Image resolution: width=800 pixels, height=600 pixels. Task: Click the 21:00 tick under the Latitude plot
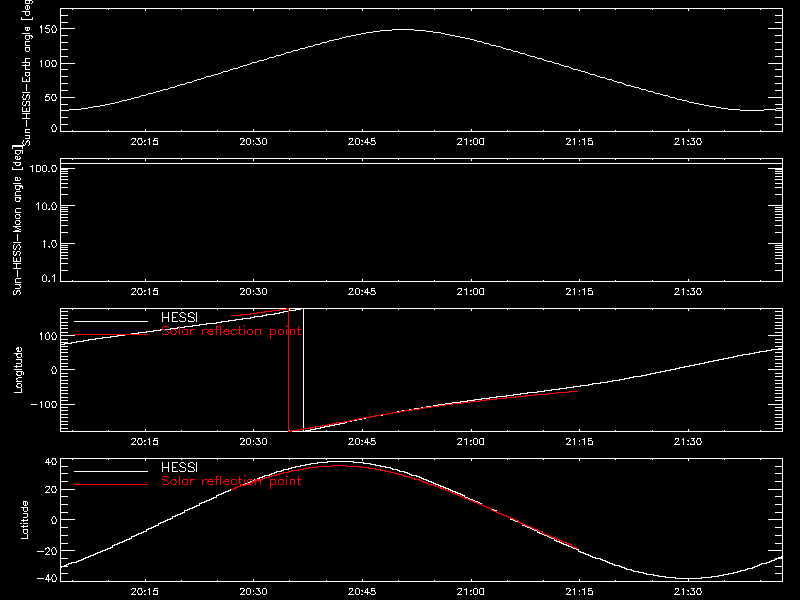(x=470, y=592)
